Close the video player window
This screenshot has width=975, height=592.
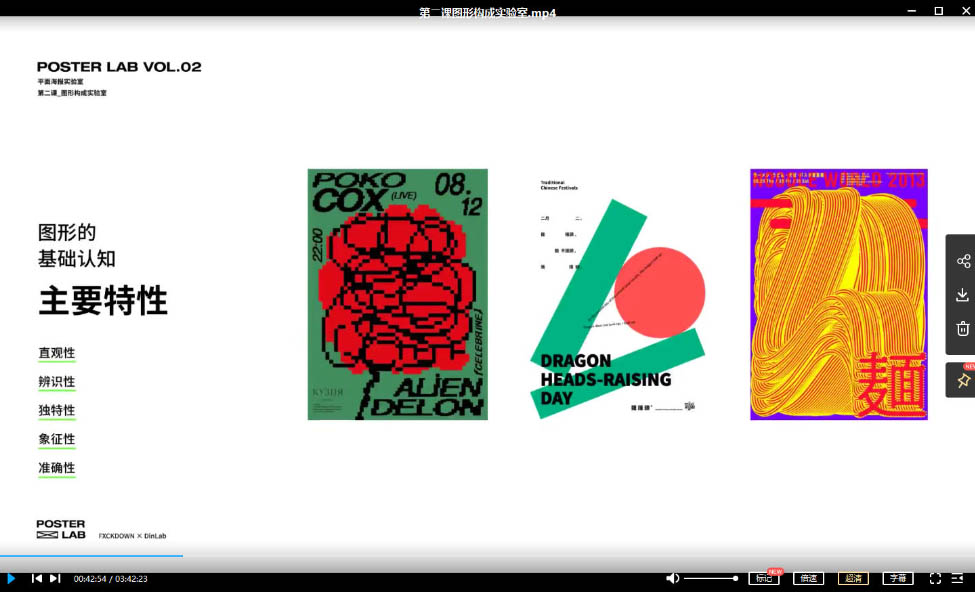966,11
